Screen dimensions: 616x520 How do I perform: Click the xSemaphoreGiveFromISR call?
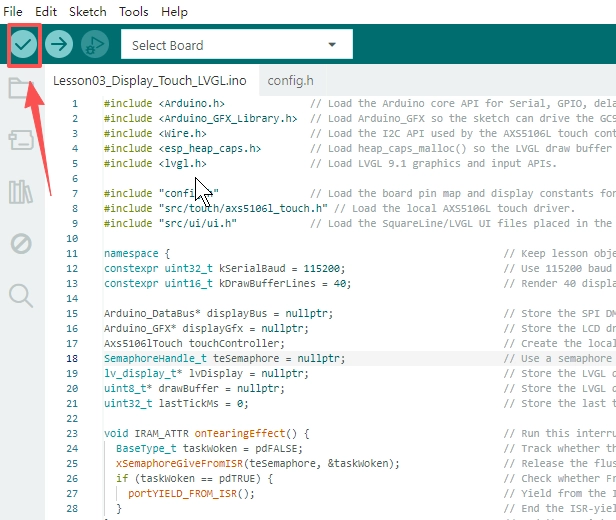pyautogui.click(x=258, y=463)
